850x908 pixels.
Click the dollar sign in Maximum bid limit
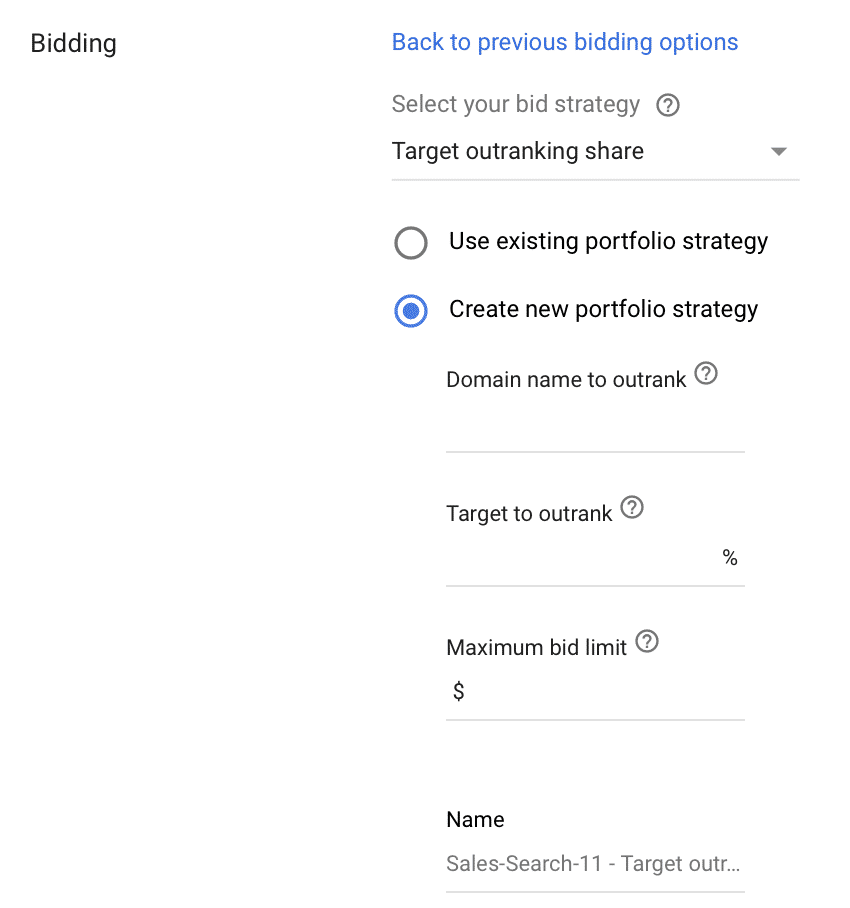point(459,691)
